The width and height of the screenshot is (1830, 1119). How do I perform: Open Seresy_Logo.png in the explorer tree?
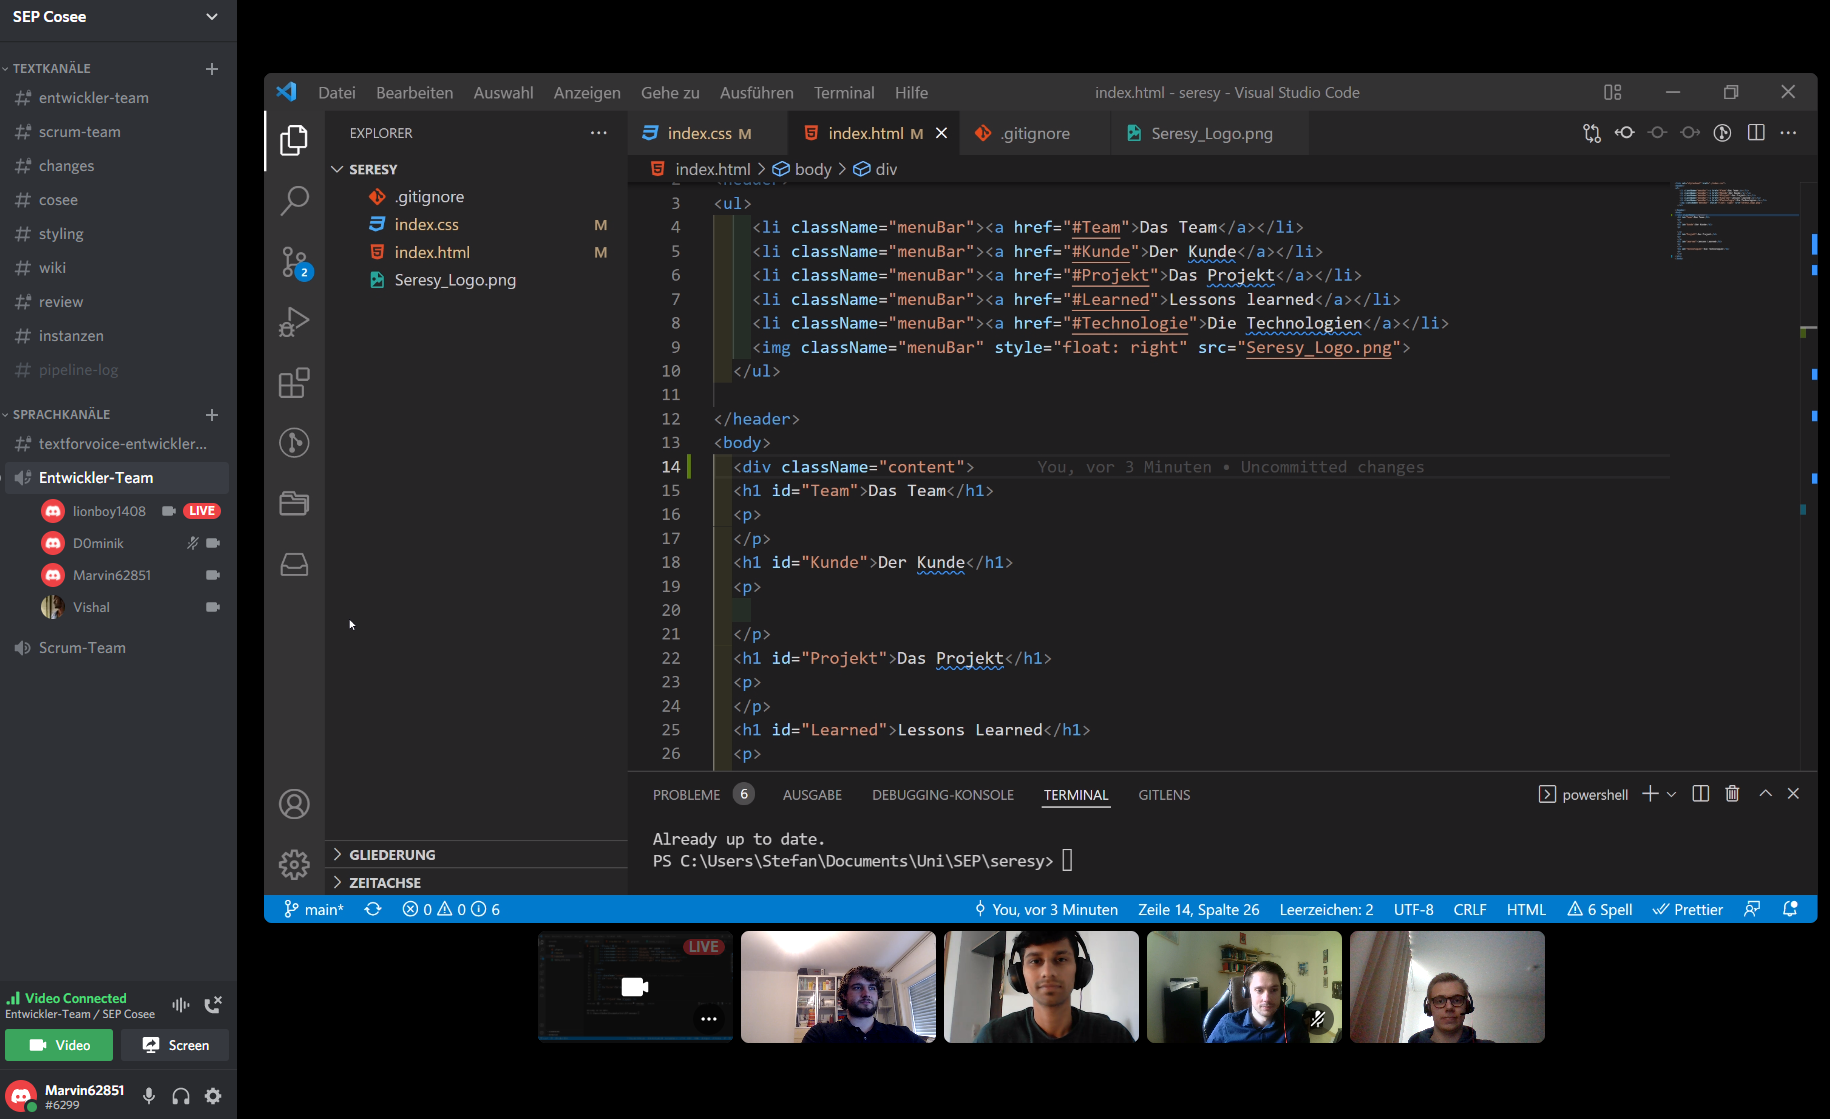point(455,280)
